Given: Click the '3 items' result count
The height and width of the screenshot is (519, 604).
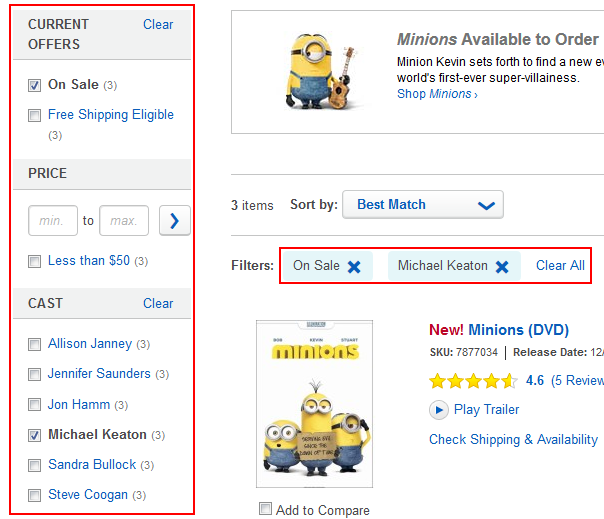Looking at the screenshot, I should click(252, 205).
